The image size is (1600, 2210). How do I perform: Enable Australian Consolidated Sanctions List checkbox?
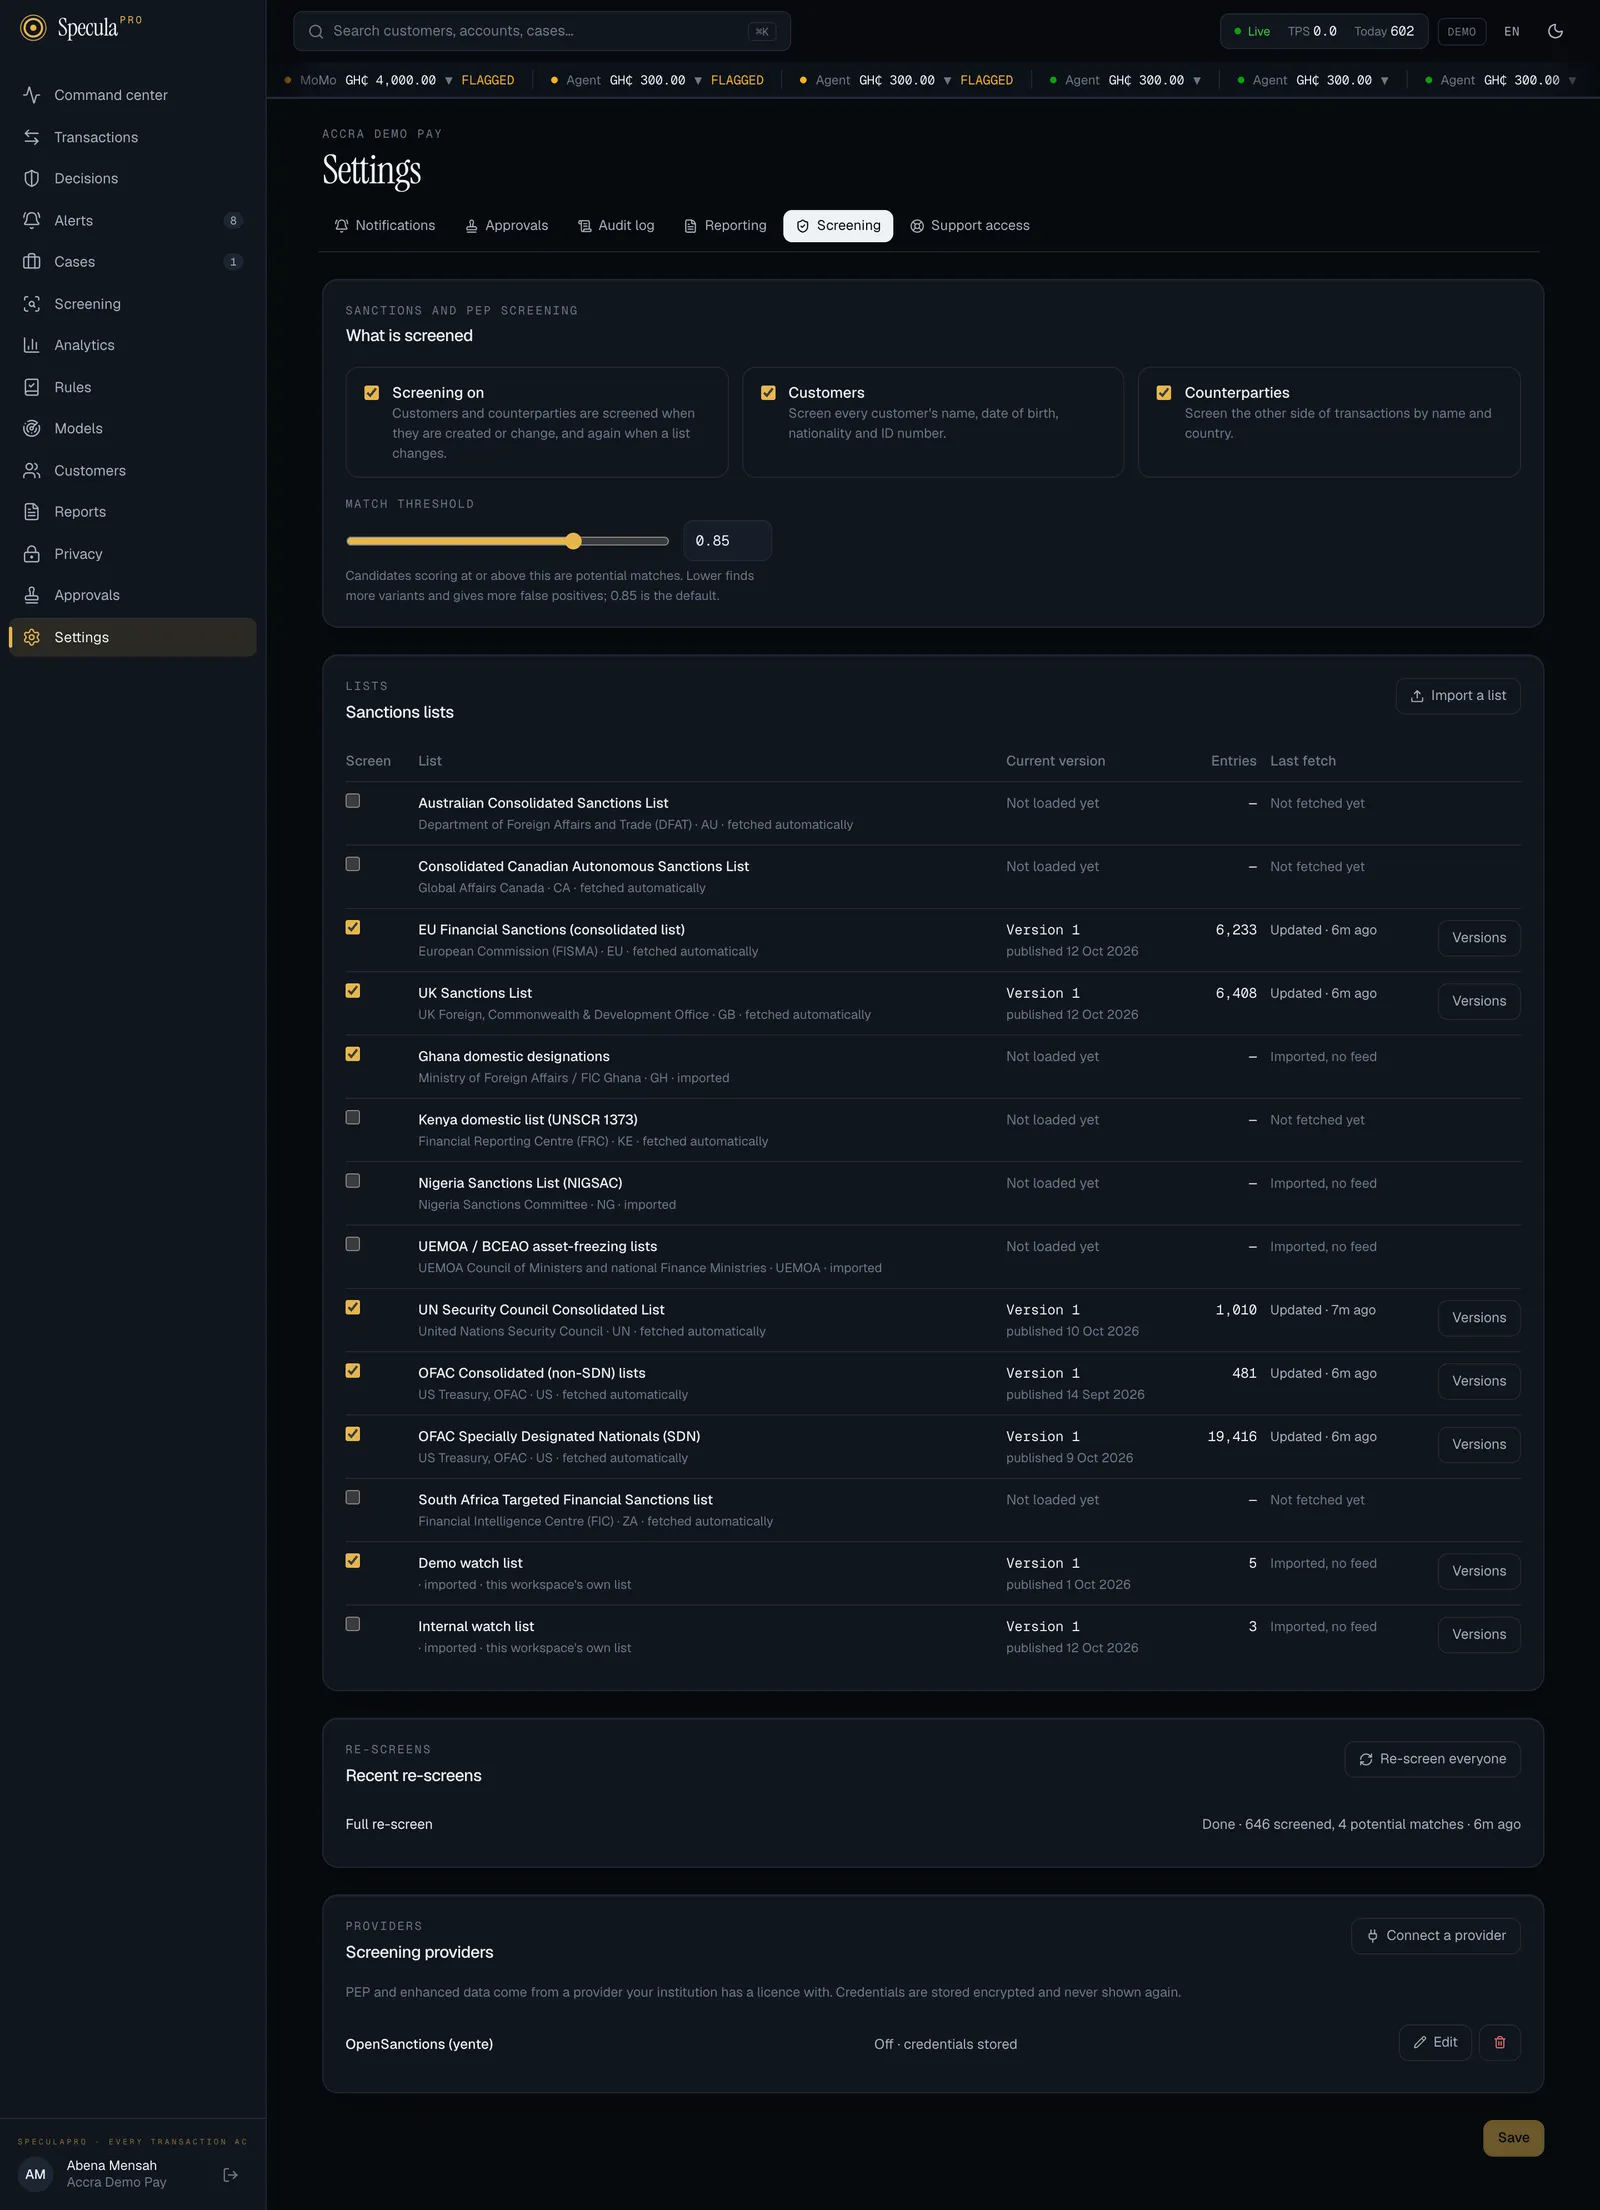click(353, 801)
